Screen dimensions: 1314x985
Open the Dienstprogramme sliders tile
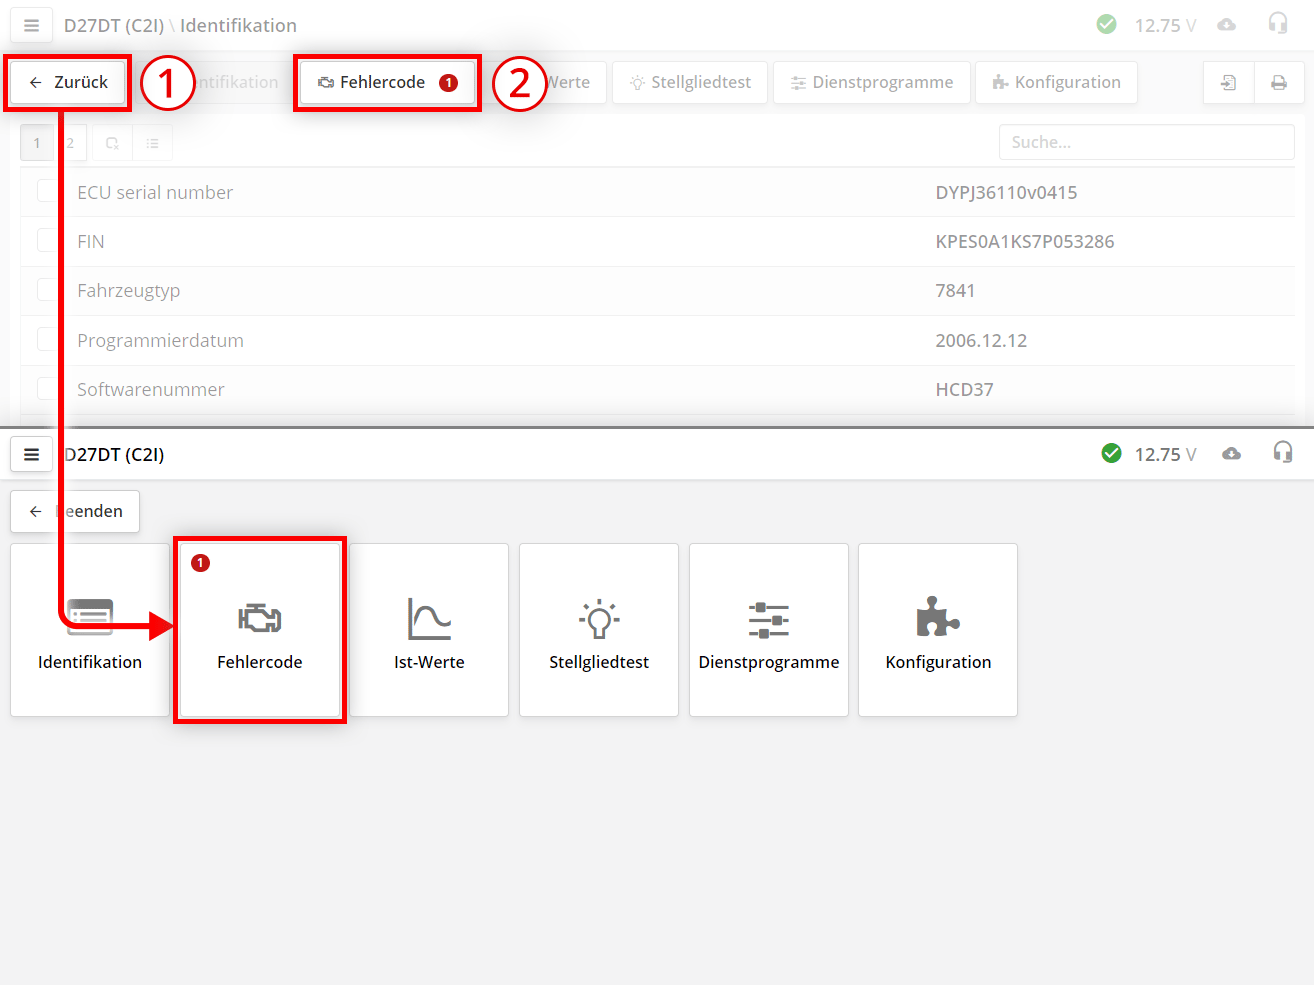pos(769,630)
